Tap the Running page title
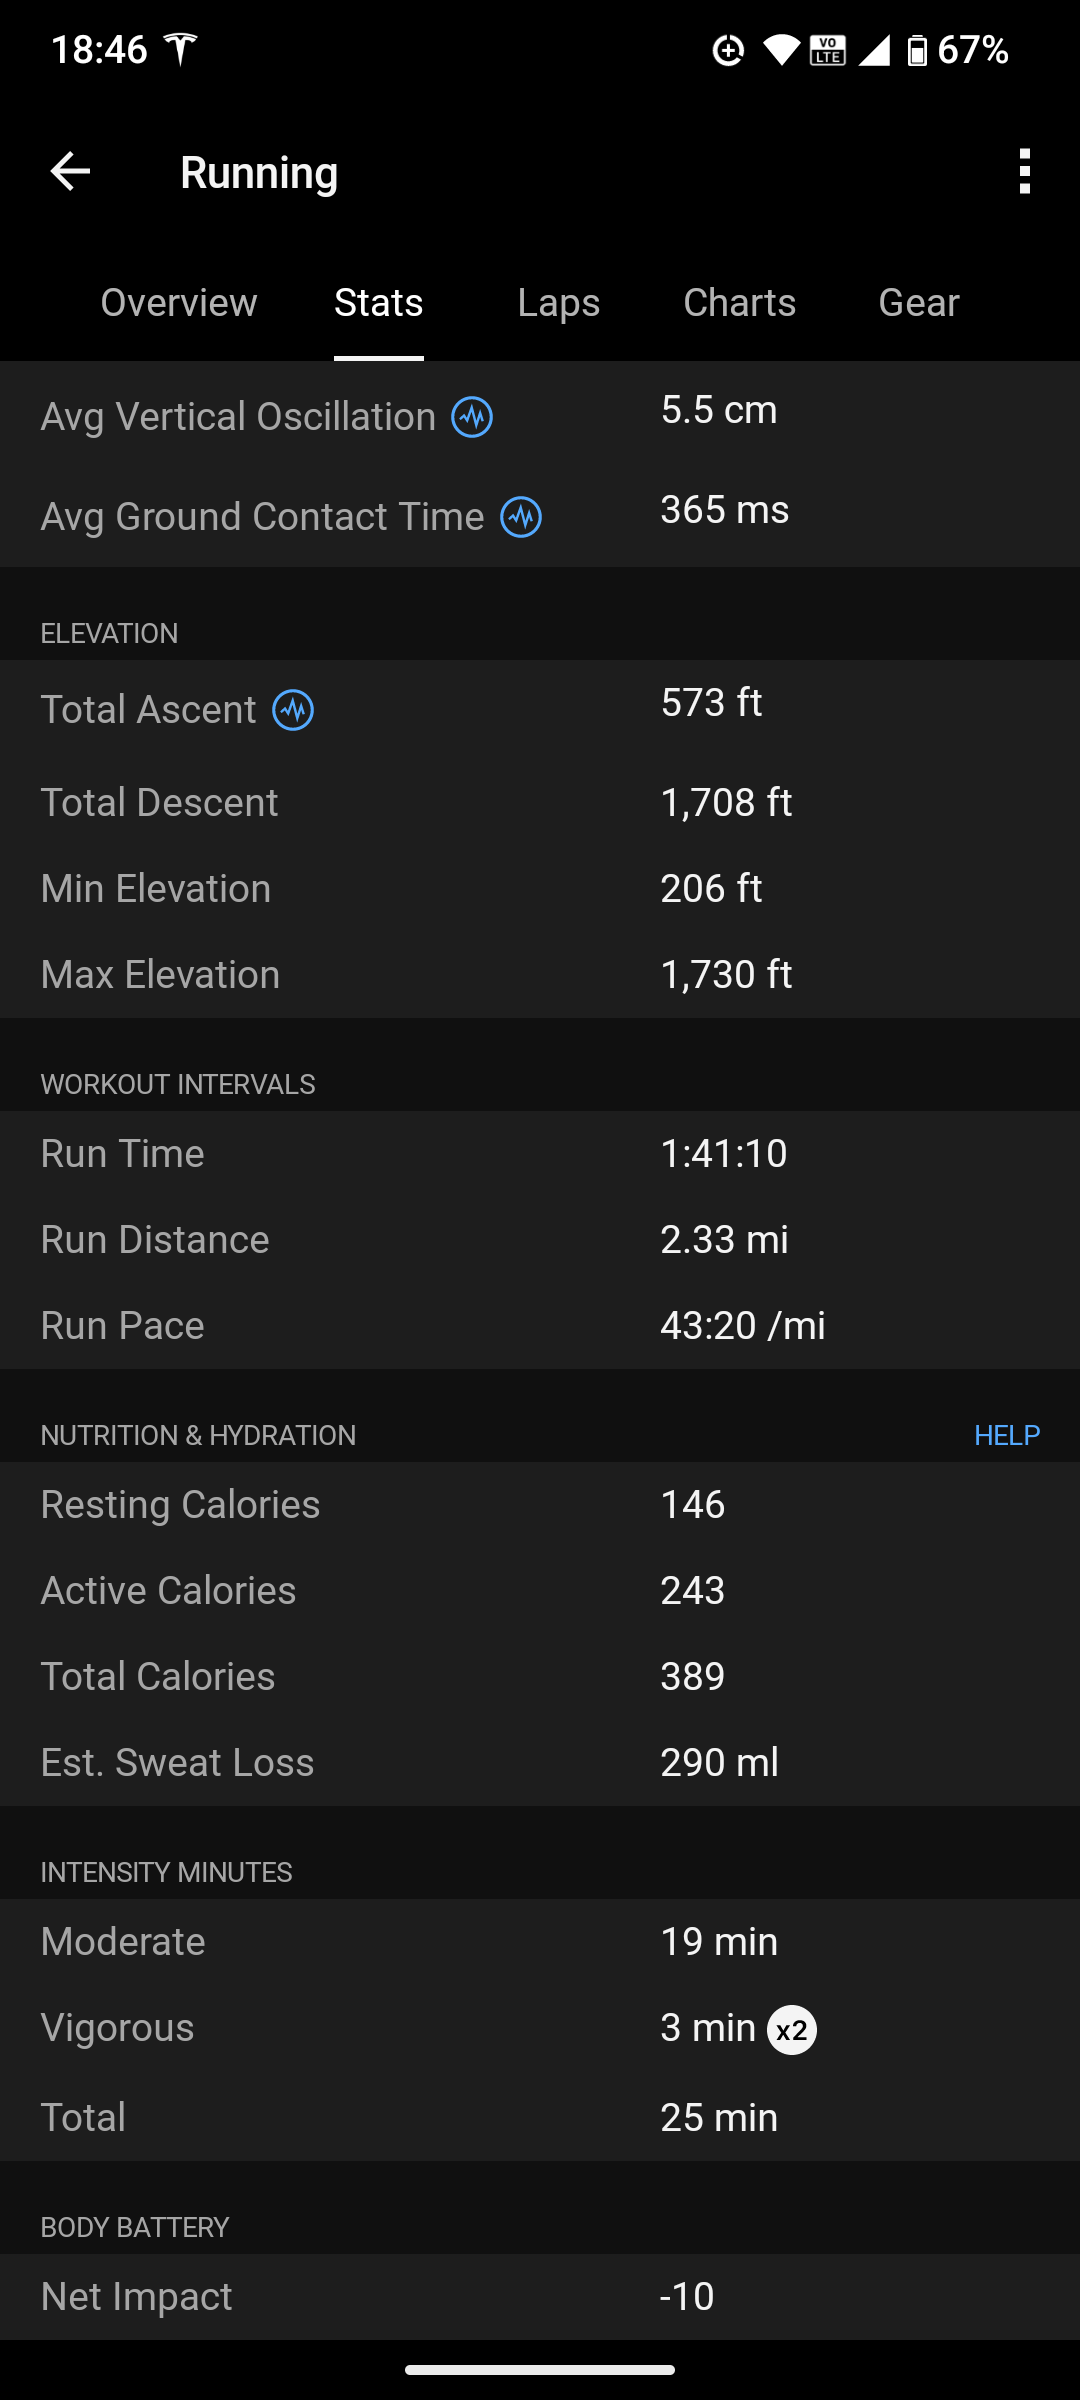The image size is (1080, 2400). (259, 172)
